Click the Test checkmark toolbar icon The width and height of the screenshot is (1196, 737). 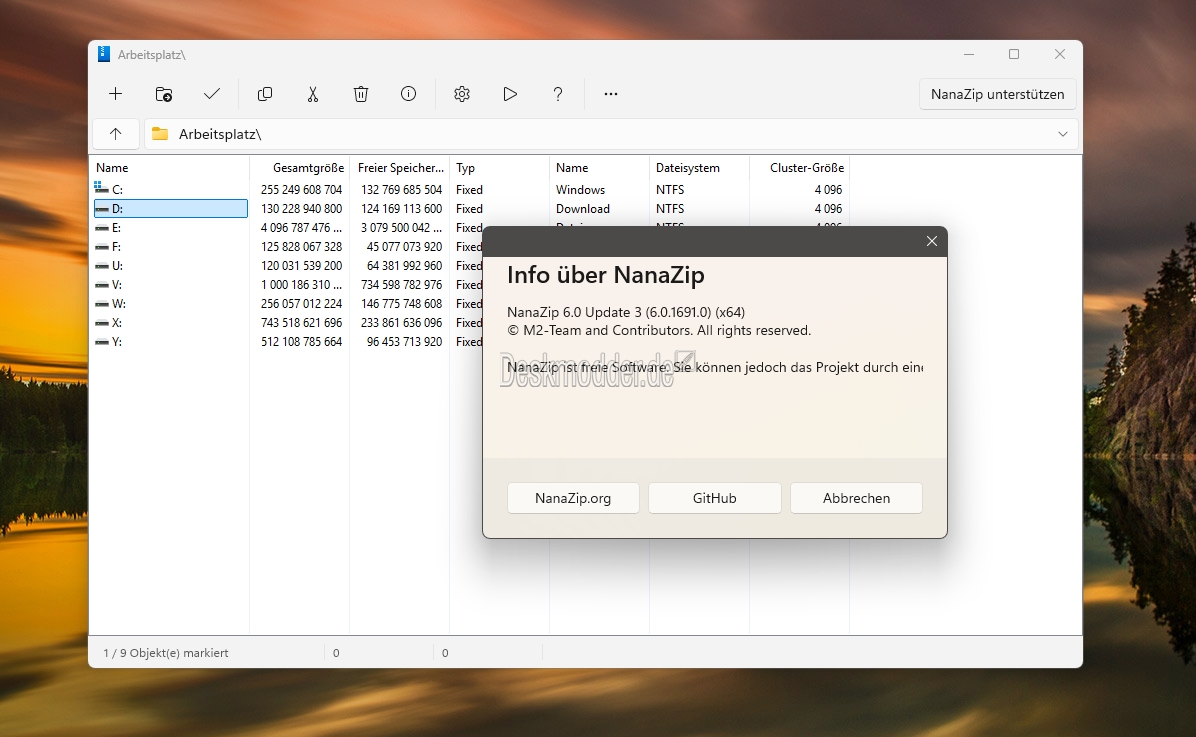click(x=212, y=94)
